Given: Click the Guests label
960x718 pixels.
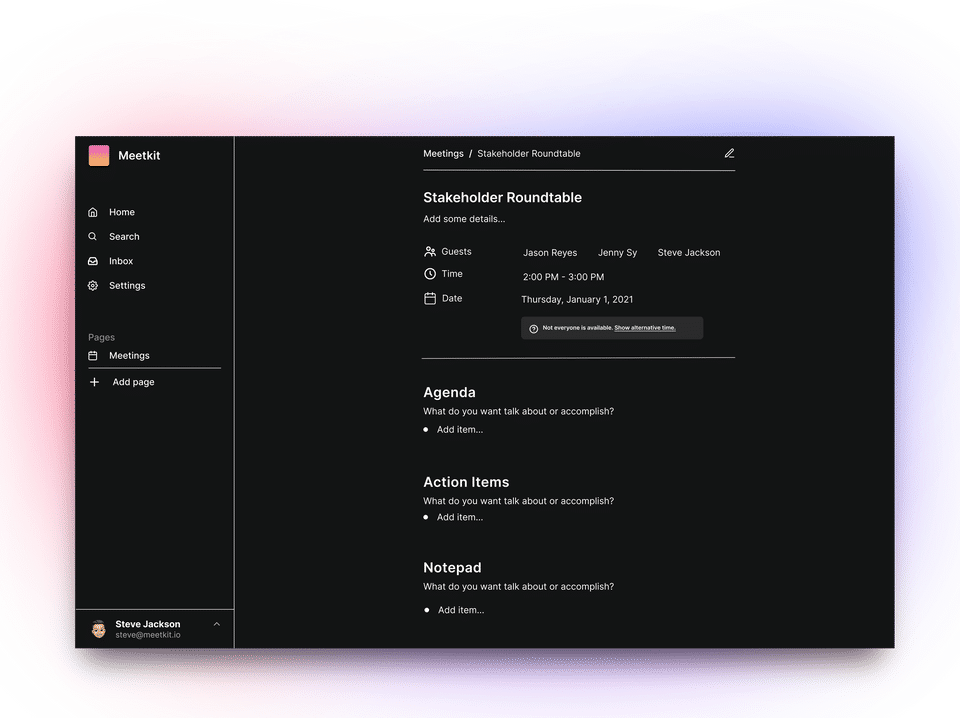Looking at the screenshot, I should point(456,252).
